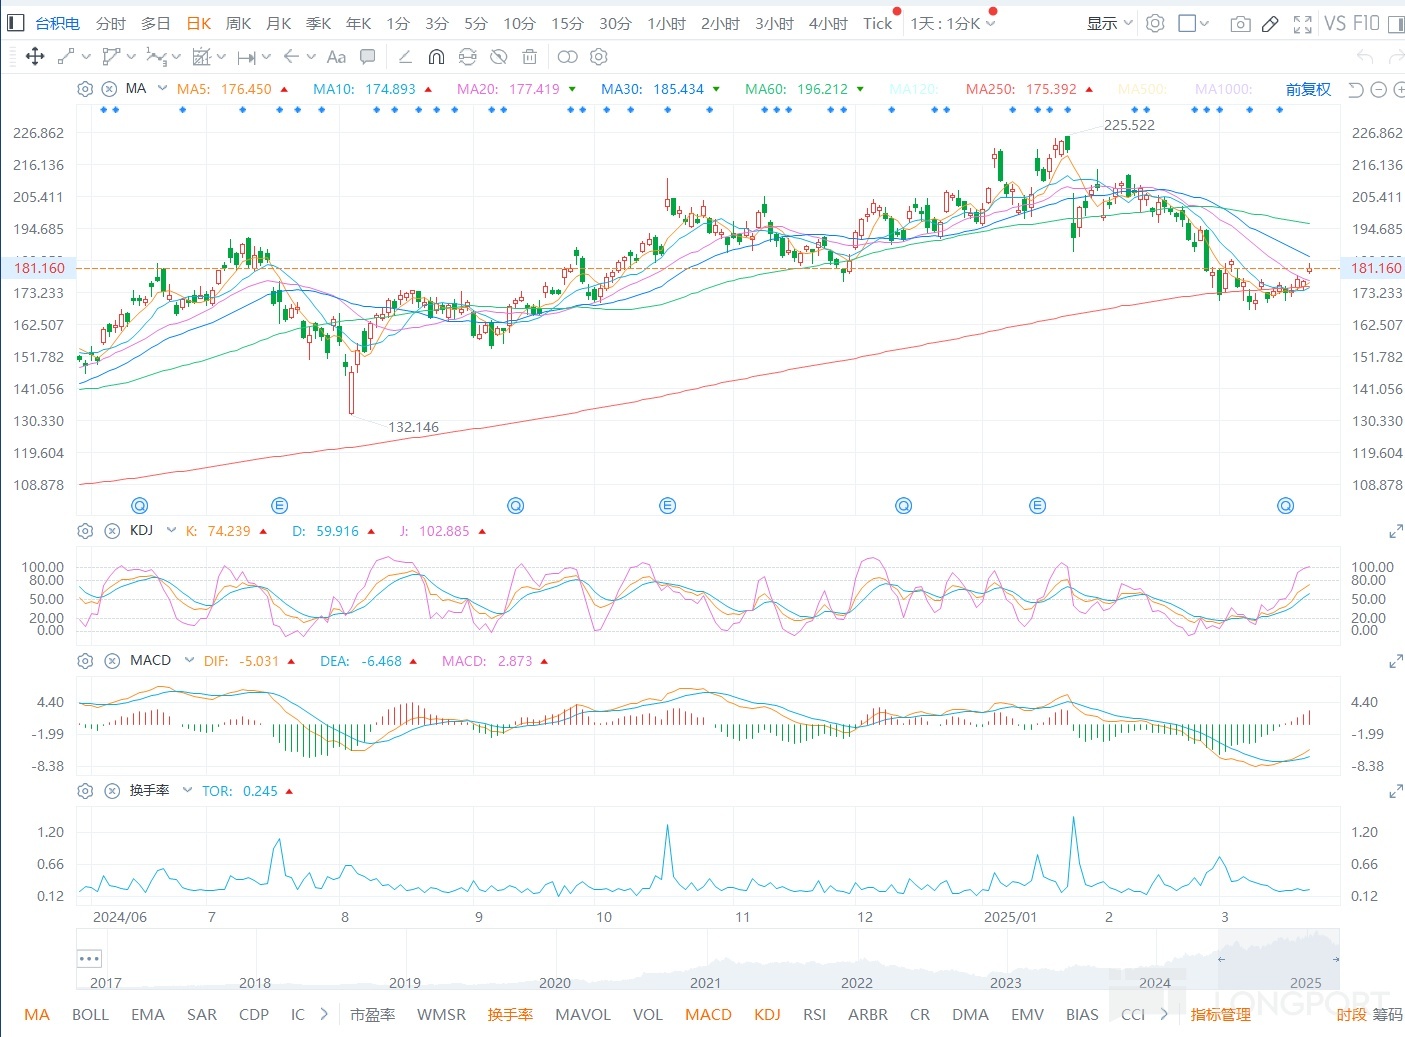Select the crosshair move tool

(x=35, y=57)
